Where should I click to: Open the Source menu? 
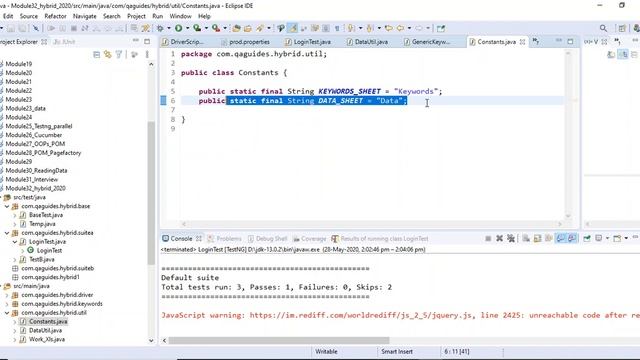click(x=29, y=16)
